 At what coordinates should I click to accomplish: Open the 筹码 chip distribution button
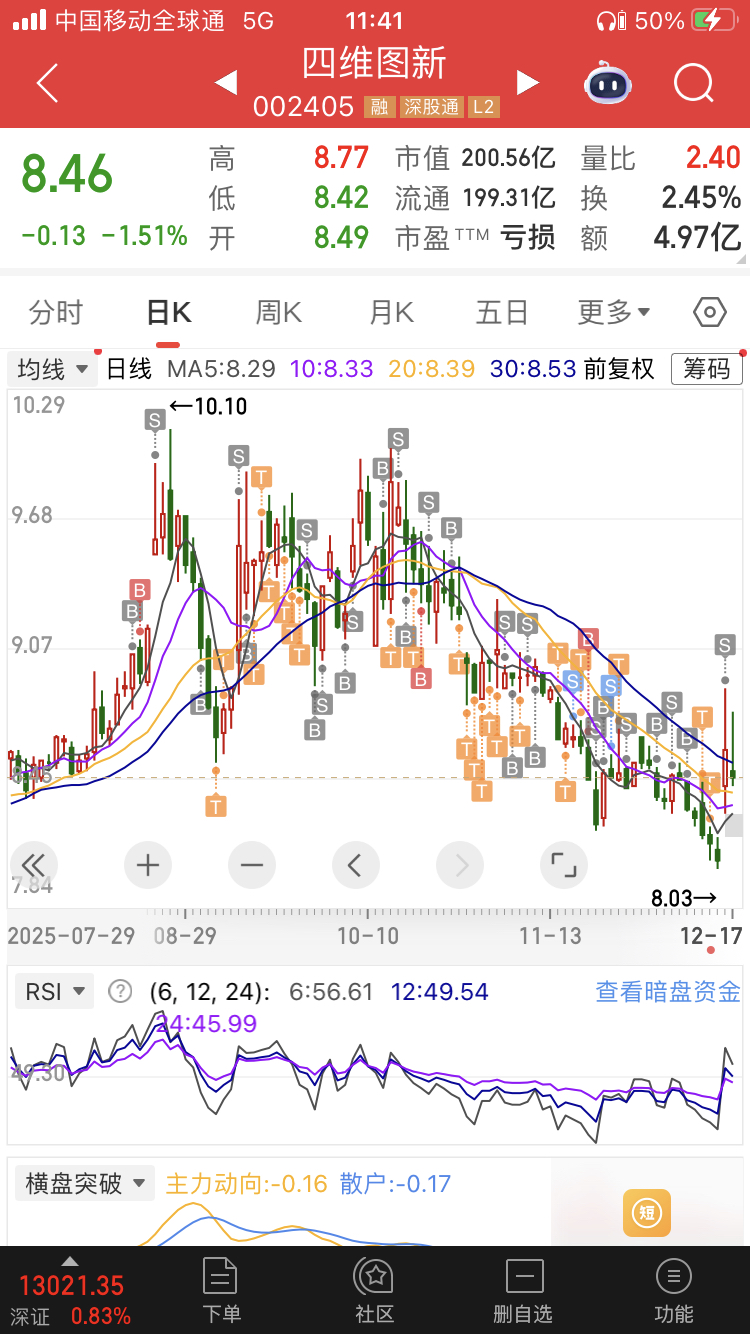click(707, 369)
